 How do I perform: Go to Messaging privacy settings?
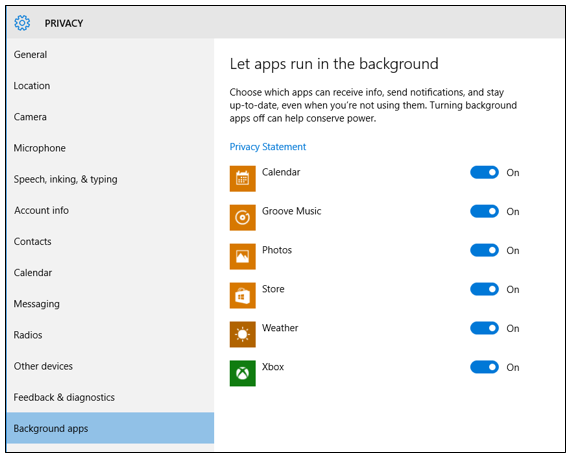pyautogui.click(x=110, y=303)
